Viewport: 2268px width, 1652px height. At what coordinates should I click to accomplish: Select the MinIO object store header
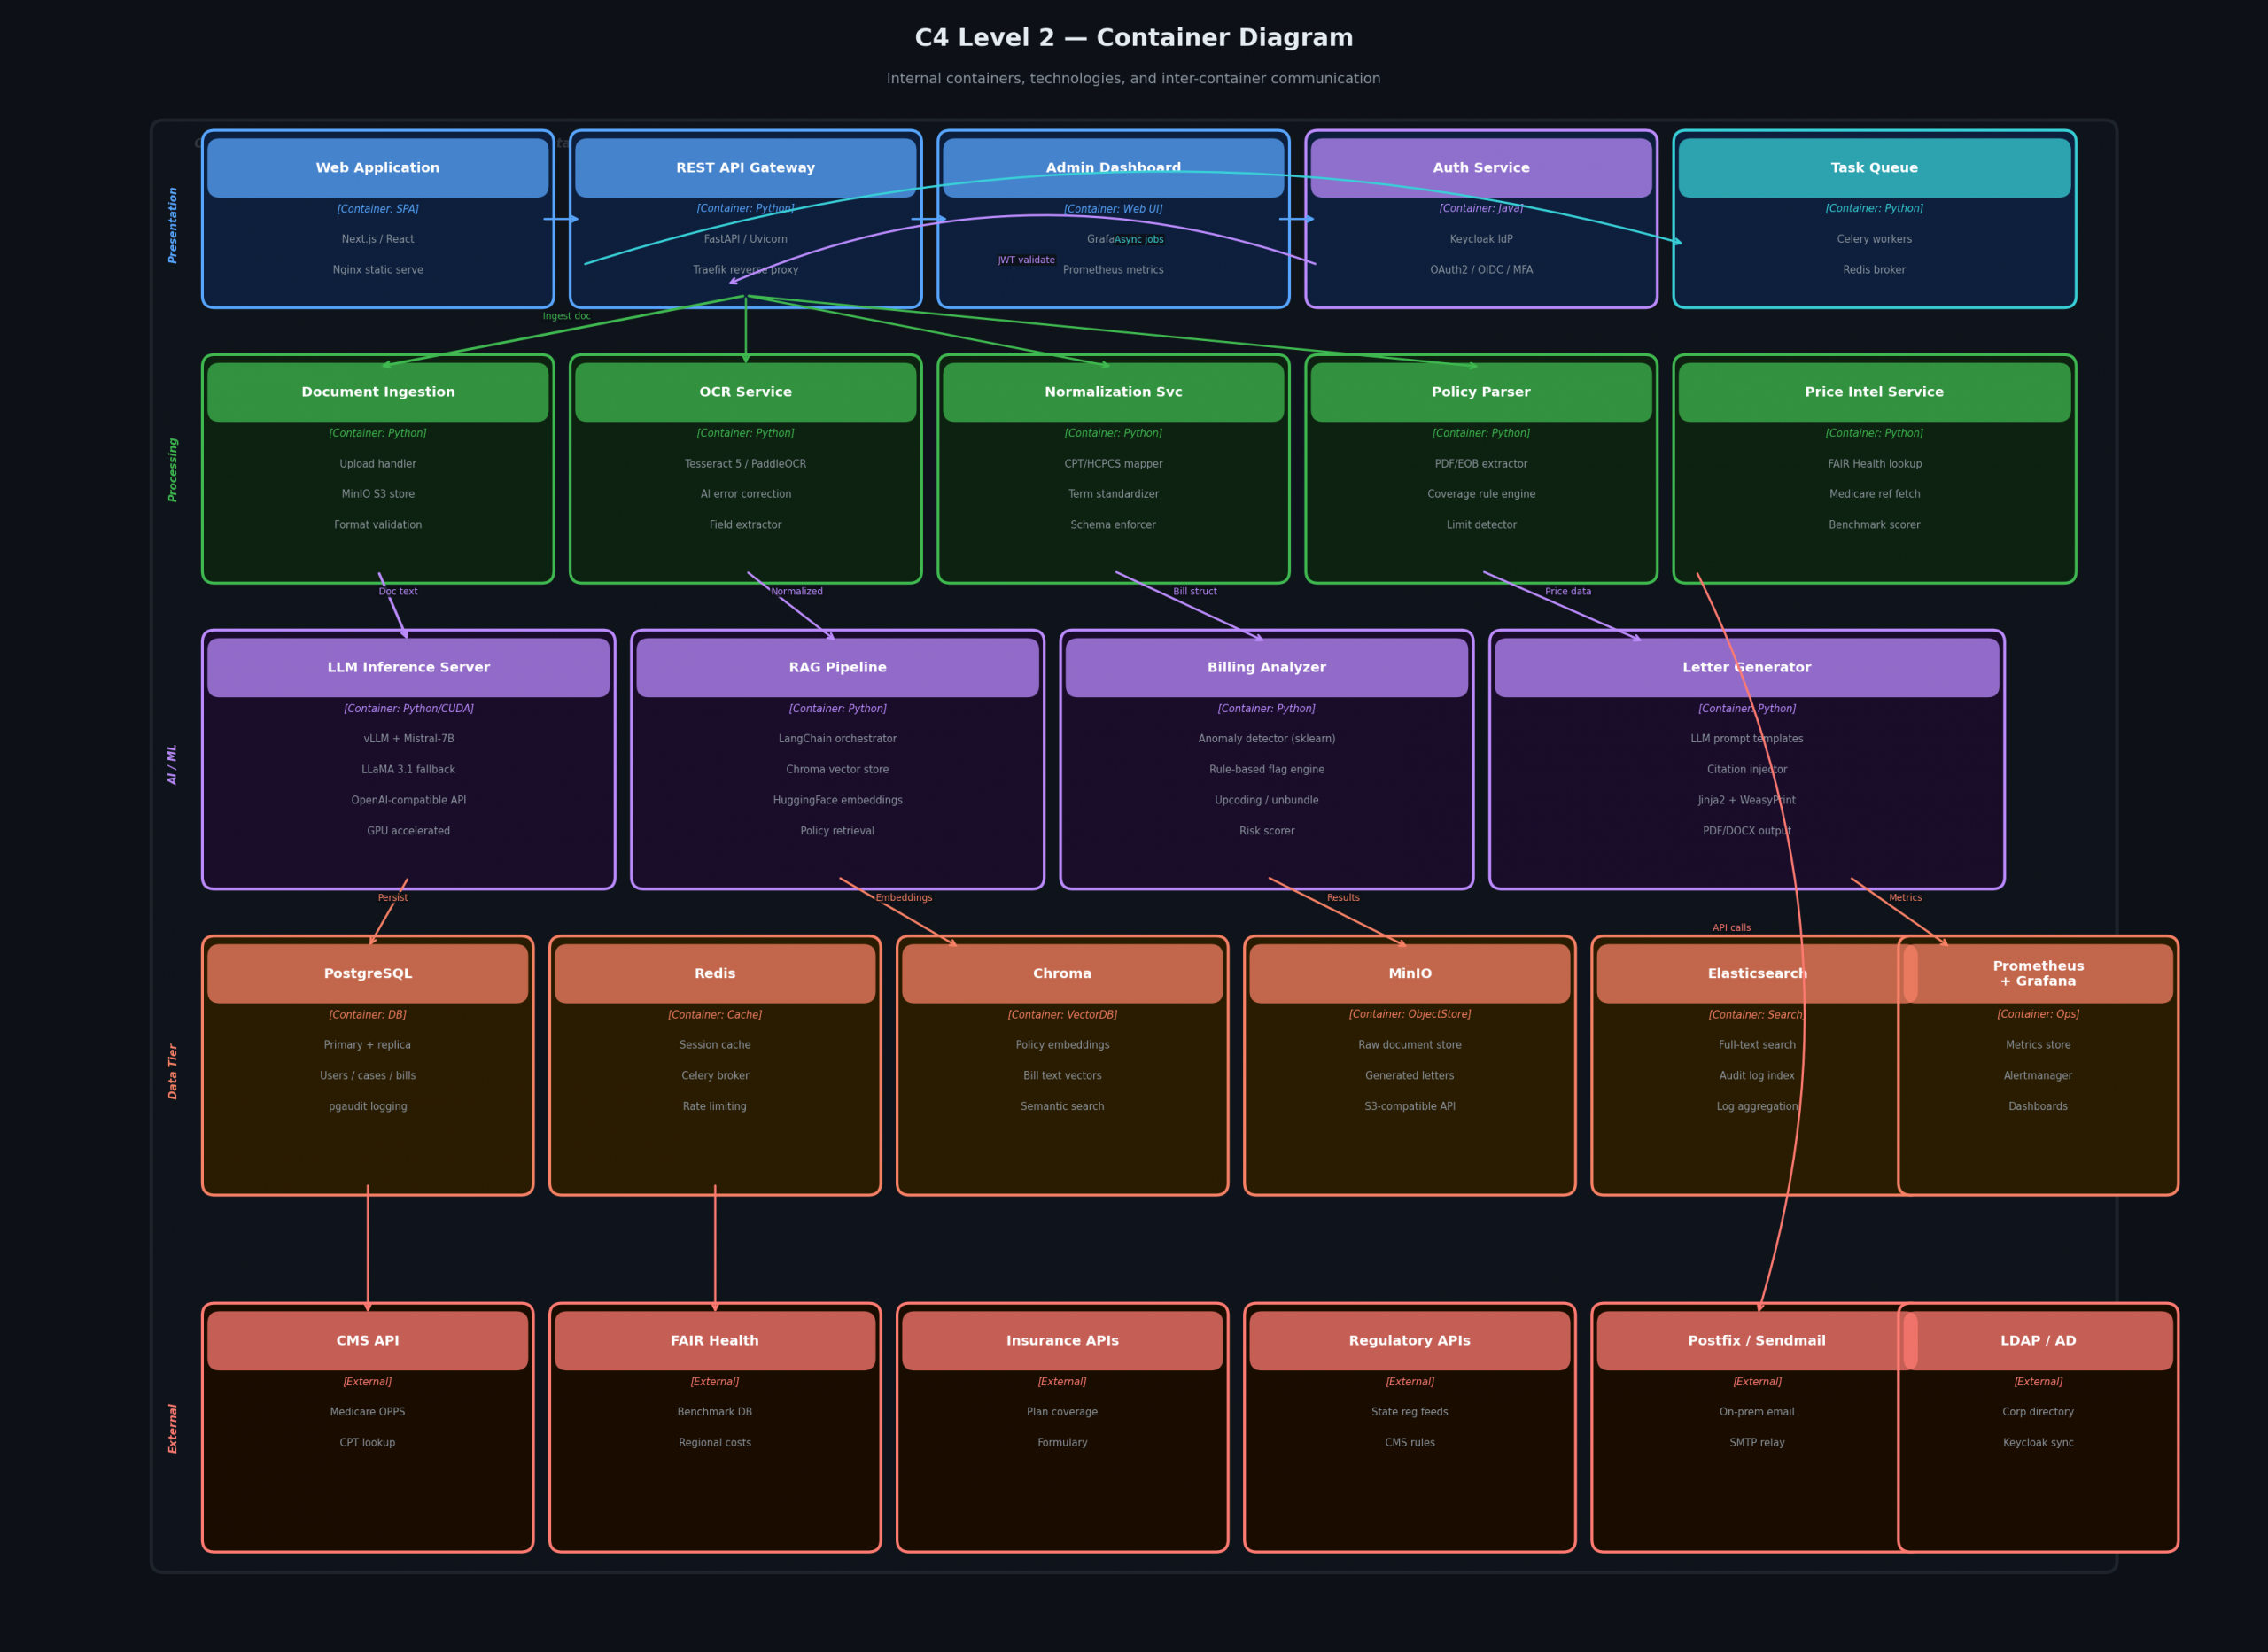[1409, 973]
